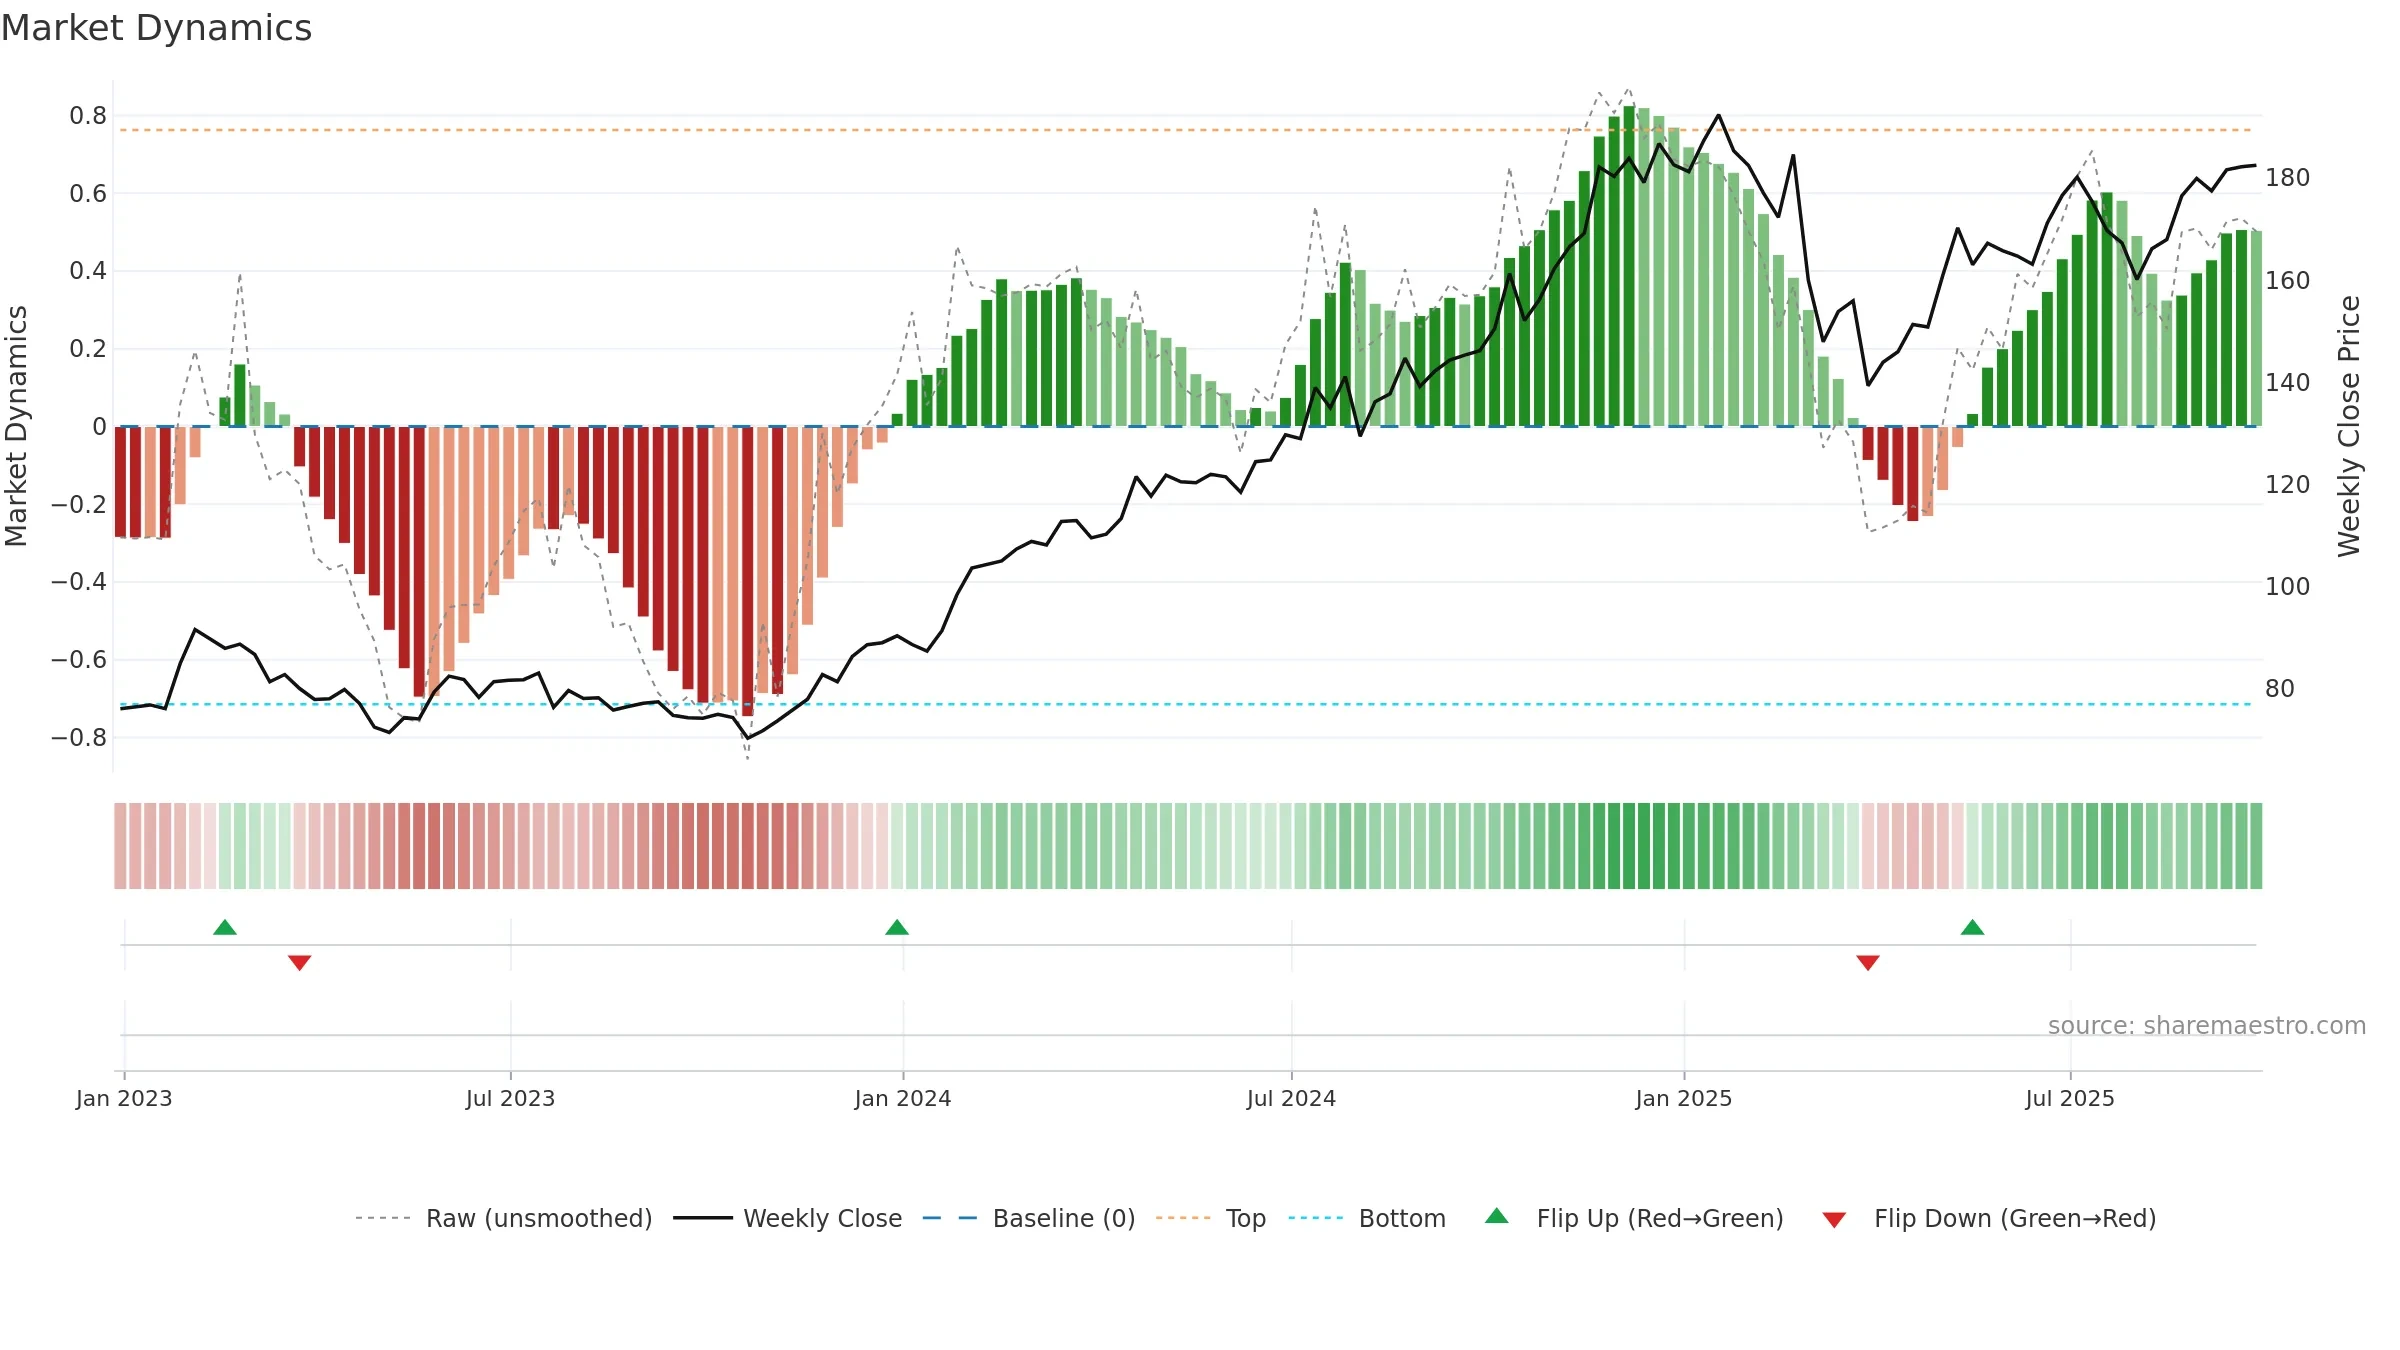The width and height of the screenshot is (2400, 1350).
Task: Click the Market Dynamics chart title
Action: click(156, 28)
